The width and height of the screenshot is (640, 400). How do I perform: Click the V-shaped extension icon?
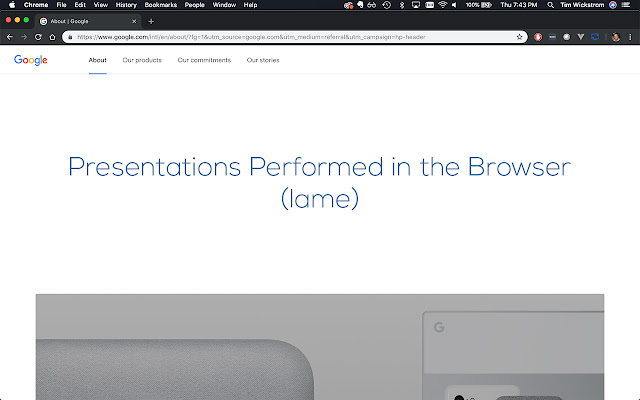point(581,37)
